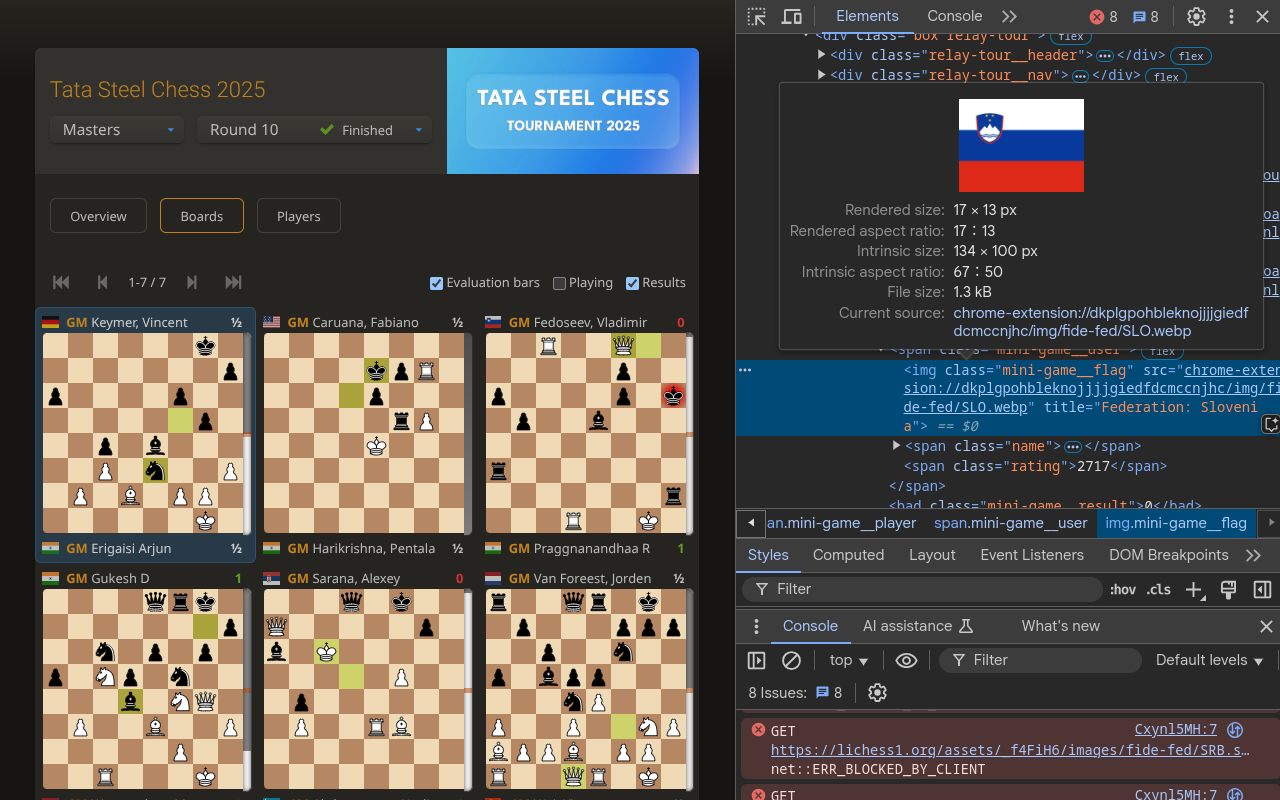Open the Default levels dropdown

1210,660
